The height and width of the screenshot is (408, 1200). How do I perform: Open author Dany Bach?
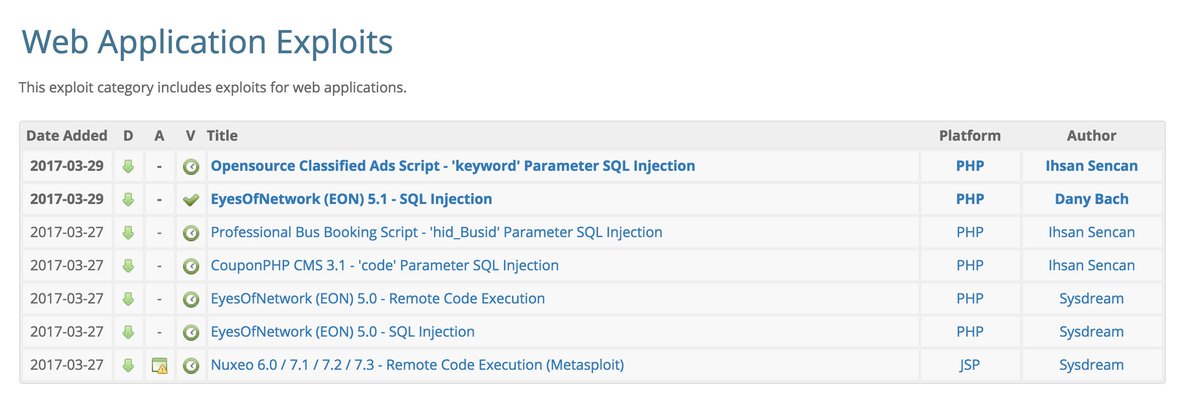1092,199
